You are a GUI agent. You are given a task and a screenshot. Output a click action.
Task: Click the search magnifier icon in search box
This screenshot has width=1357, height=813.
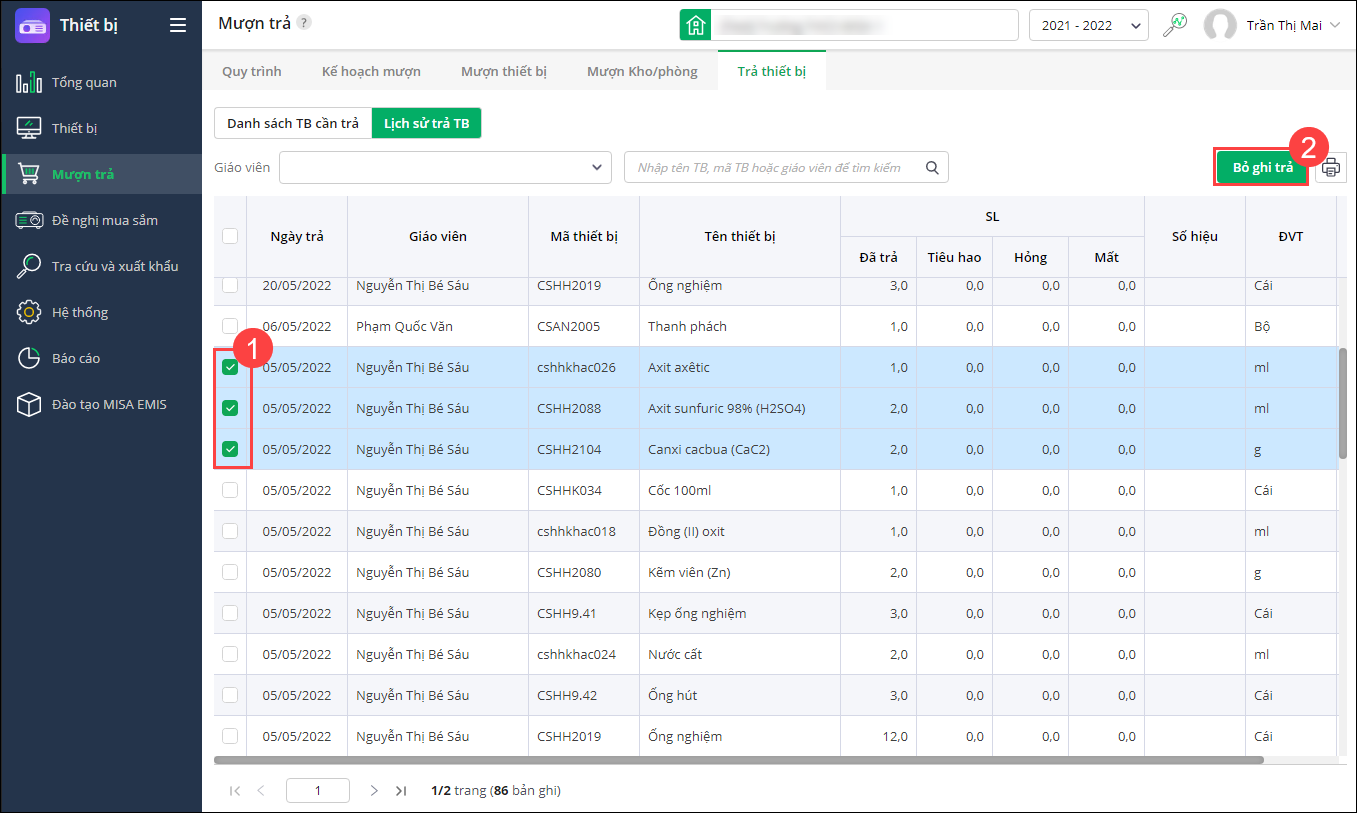(932, 168)
